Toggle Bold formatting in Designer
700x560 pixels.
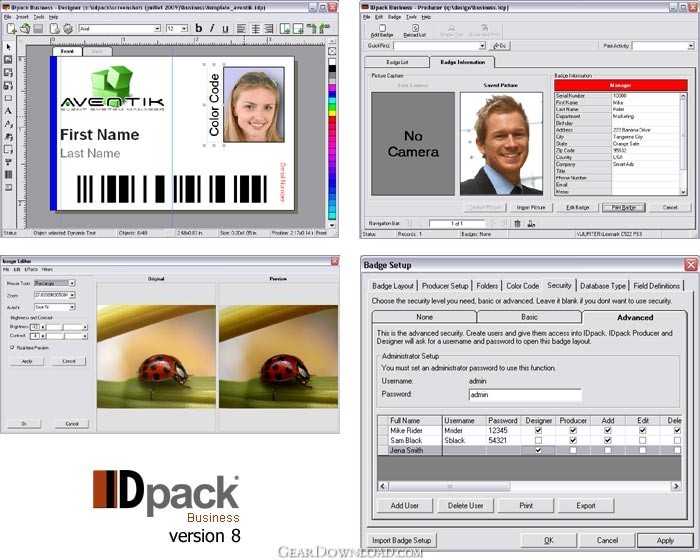[199, 29]
